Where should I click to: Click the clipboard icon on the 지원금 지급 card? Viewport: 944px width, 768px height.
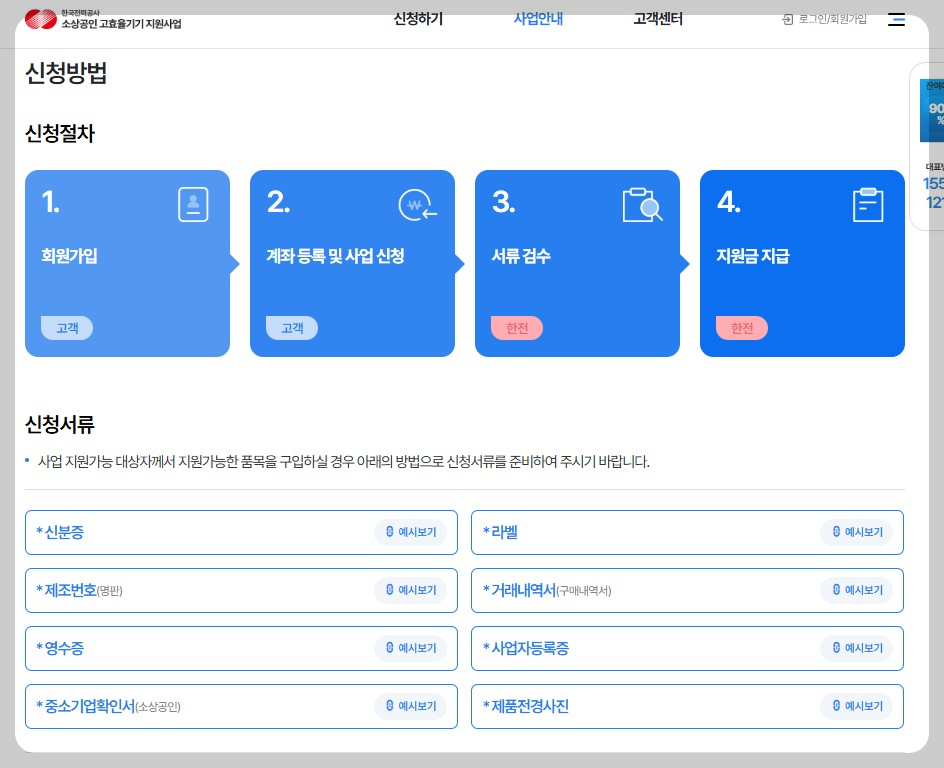(x=867, y=204)
